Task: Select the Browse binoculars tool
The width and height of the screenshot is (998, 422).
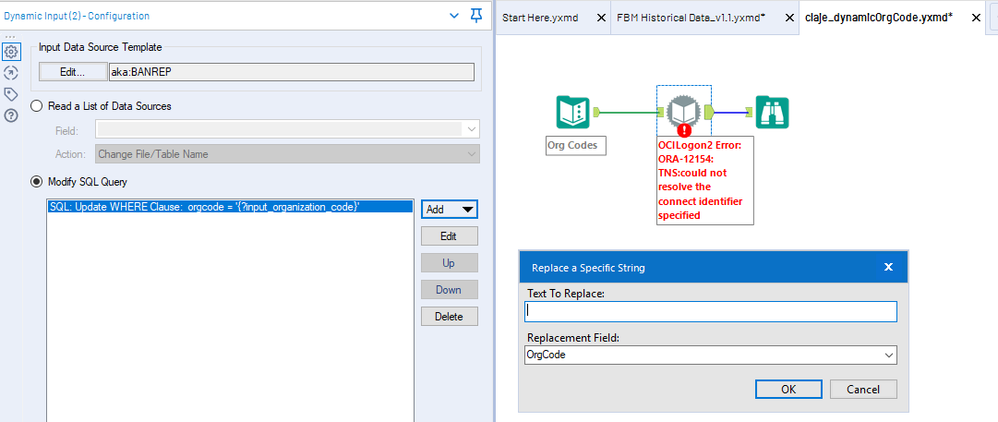Action: point(772,113)
